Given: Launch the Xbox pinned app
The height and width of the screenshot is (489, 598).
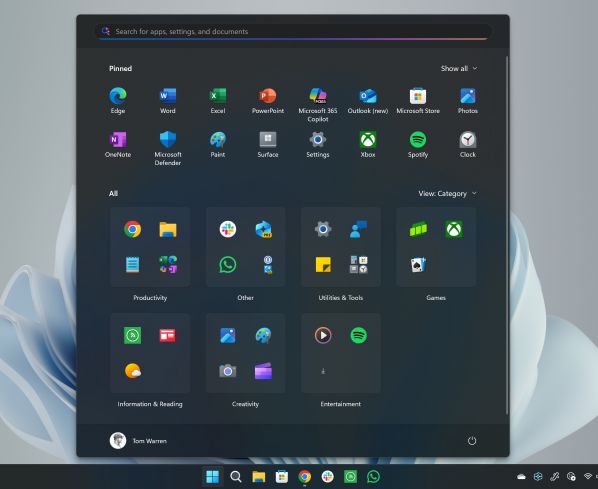Looking at the screenshot, I should point(368,144).
